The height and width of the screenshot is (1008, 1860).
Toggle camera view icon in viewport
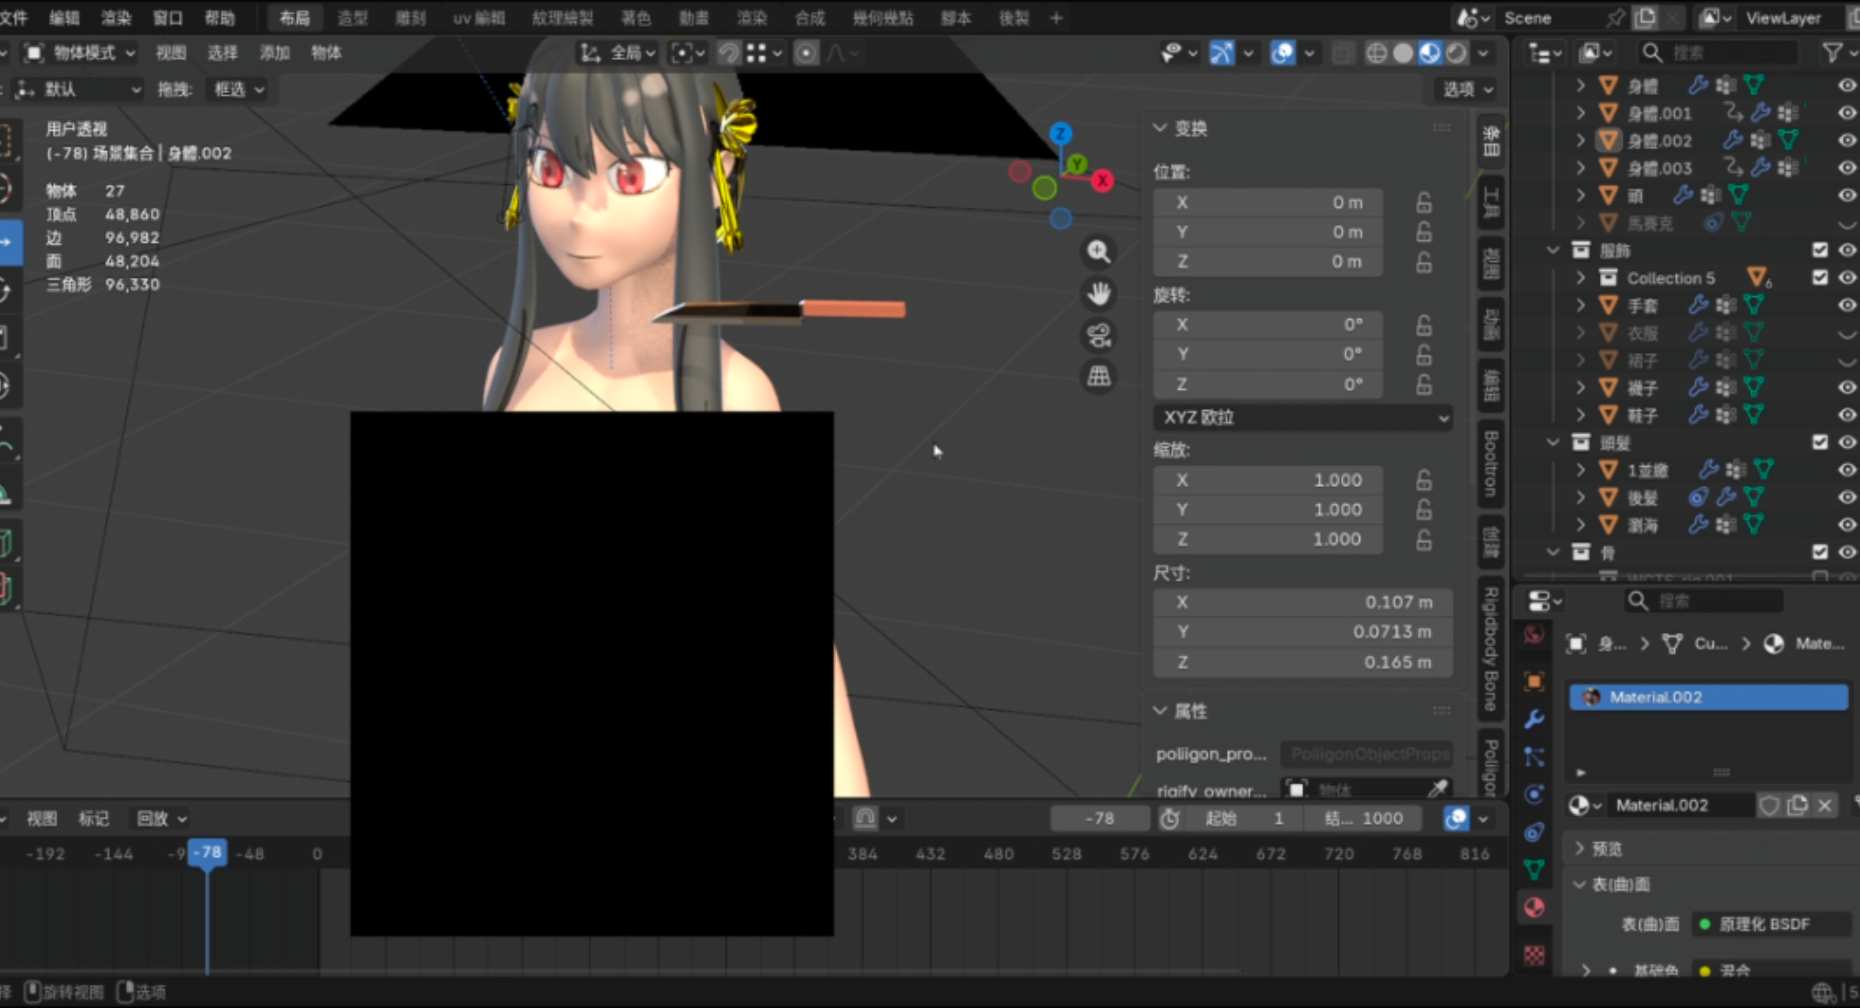click(x=1099, y=335)
